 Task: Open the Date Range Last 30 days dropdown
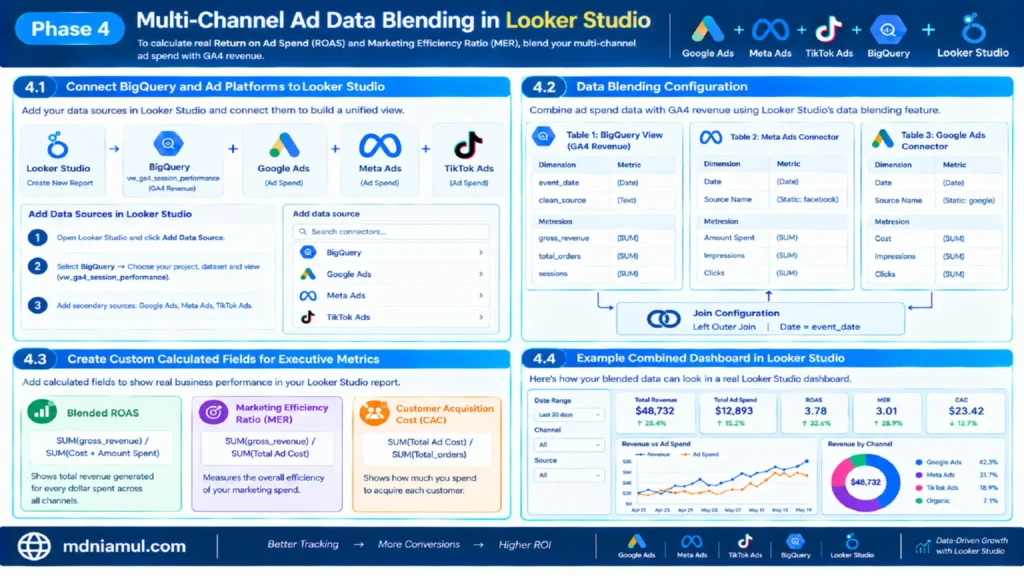[568, 415]
